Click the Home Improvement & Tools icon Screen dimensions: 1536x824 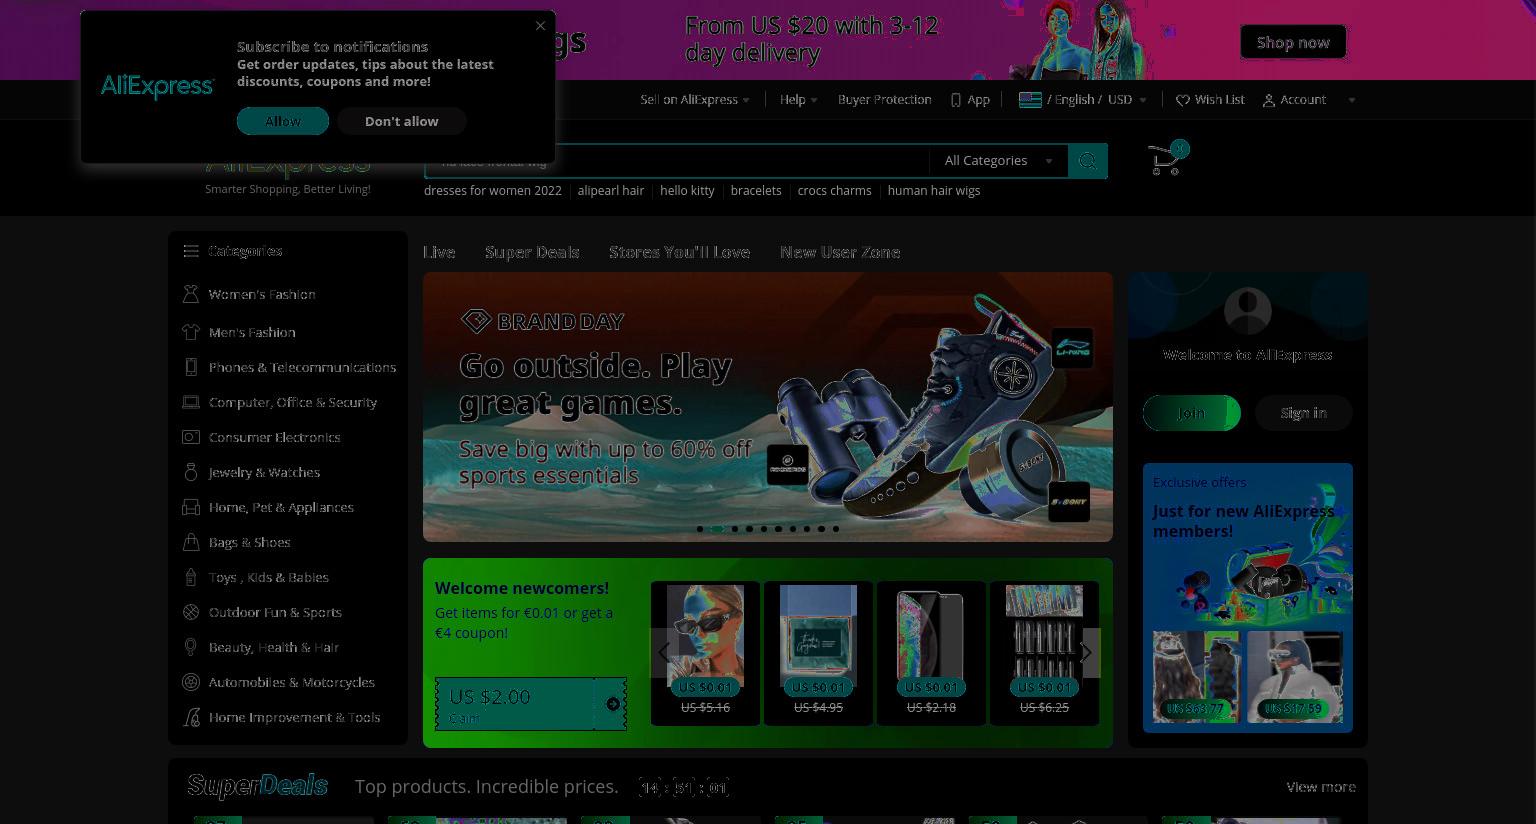coord(191,717)
